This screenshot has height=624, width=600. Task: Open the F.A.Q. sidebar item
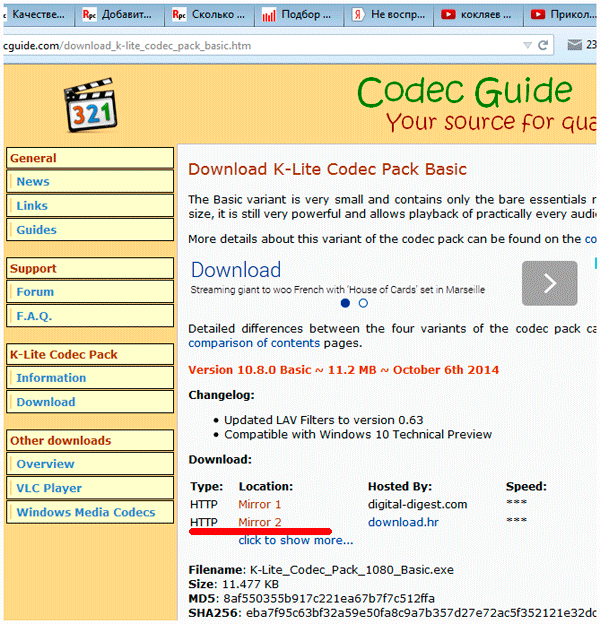pyautogui.click(x=90, y=316)
